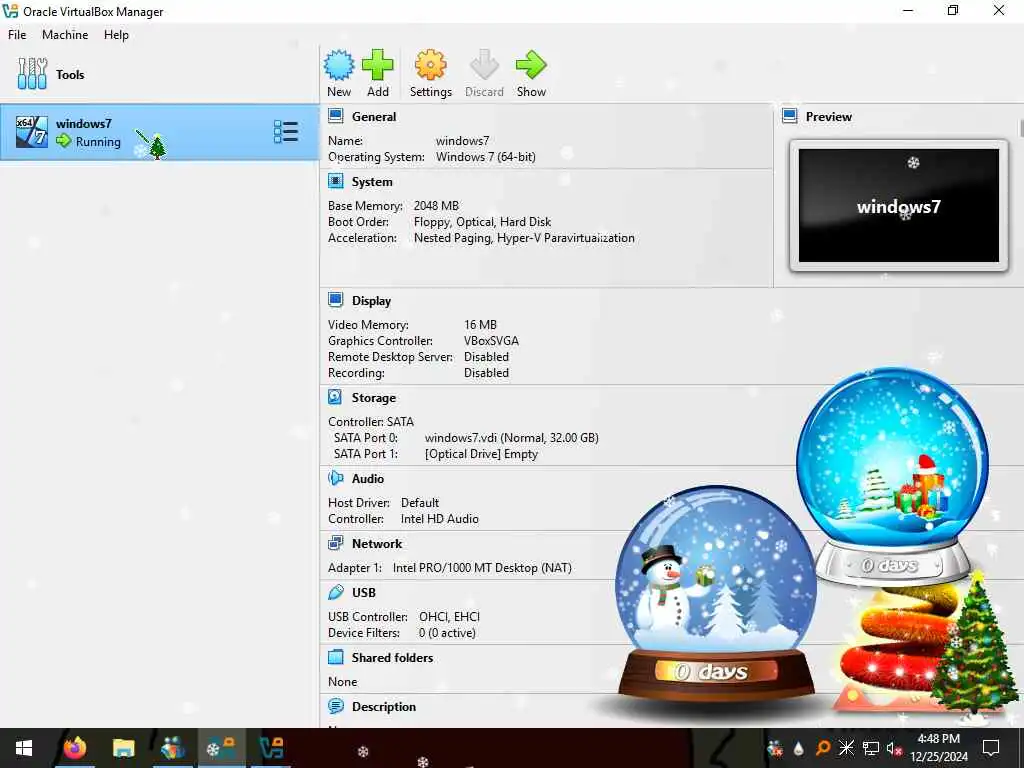Screen dimensions: 1024x768
Task: Click the windows7 preview thumbnail
Action: coord(899,205)
